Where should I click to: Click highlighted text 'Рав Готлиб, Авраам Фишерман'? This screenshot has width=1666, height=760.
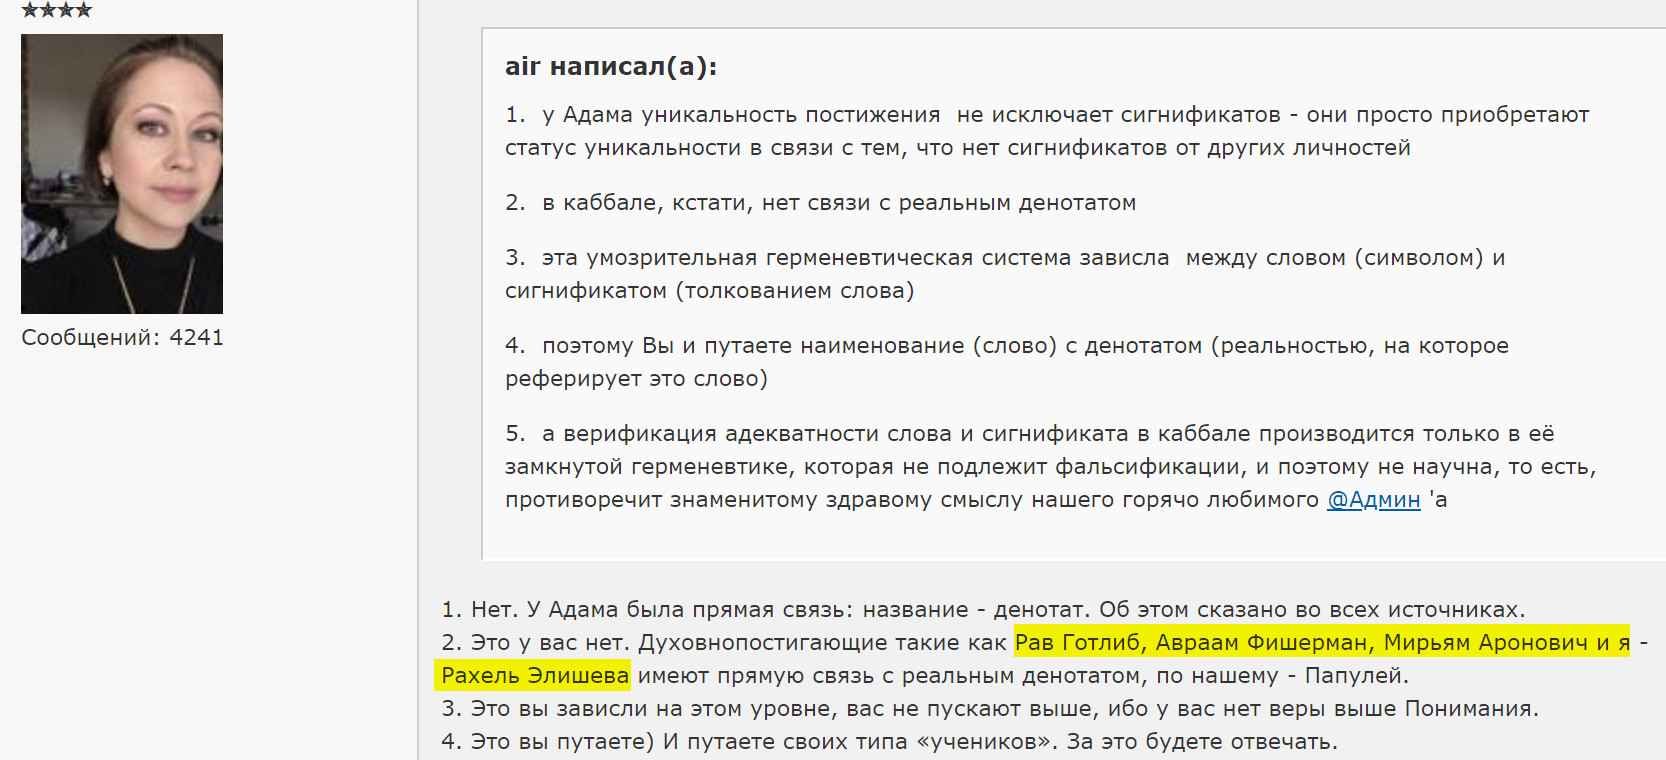pos(1322,642)
